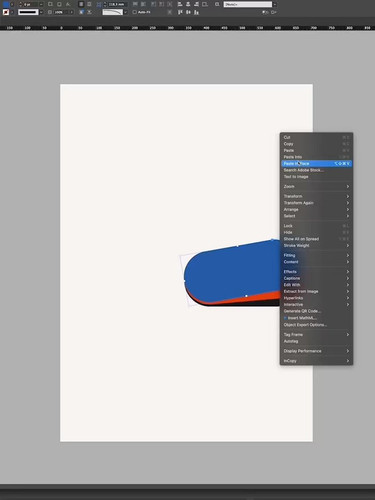Viewport: 375px width, 500px height.
Task: Expand Extract from Image submenu
Action: pos(316,291)
